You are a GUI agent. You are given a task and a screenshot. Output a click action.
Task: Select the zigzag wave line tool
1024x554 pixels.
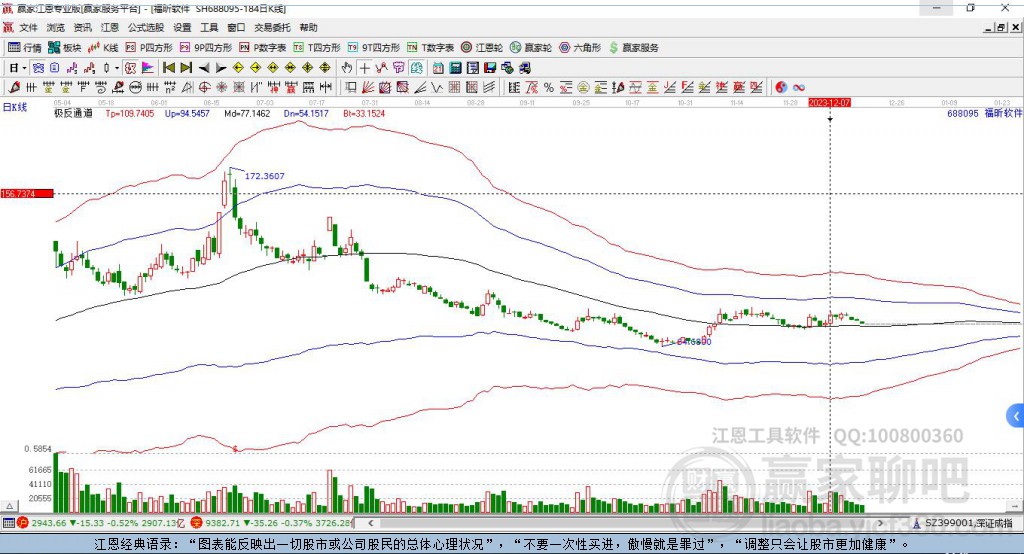click(438, 88)
